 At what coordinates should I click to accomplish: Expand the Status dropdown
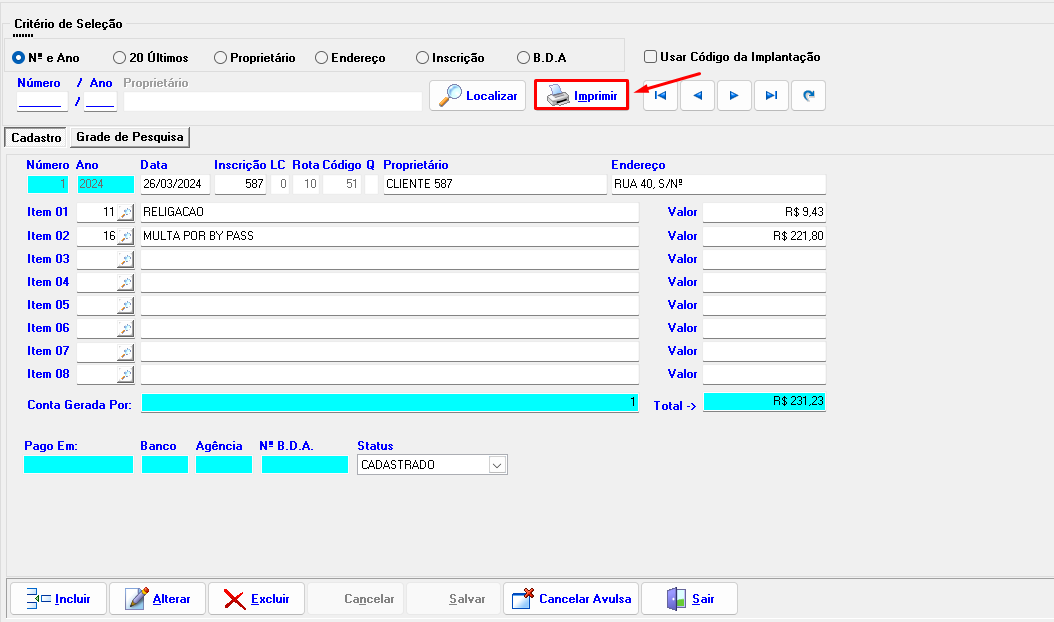497,465
